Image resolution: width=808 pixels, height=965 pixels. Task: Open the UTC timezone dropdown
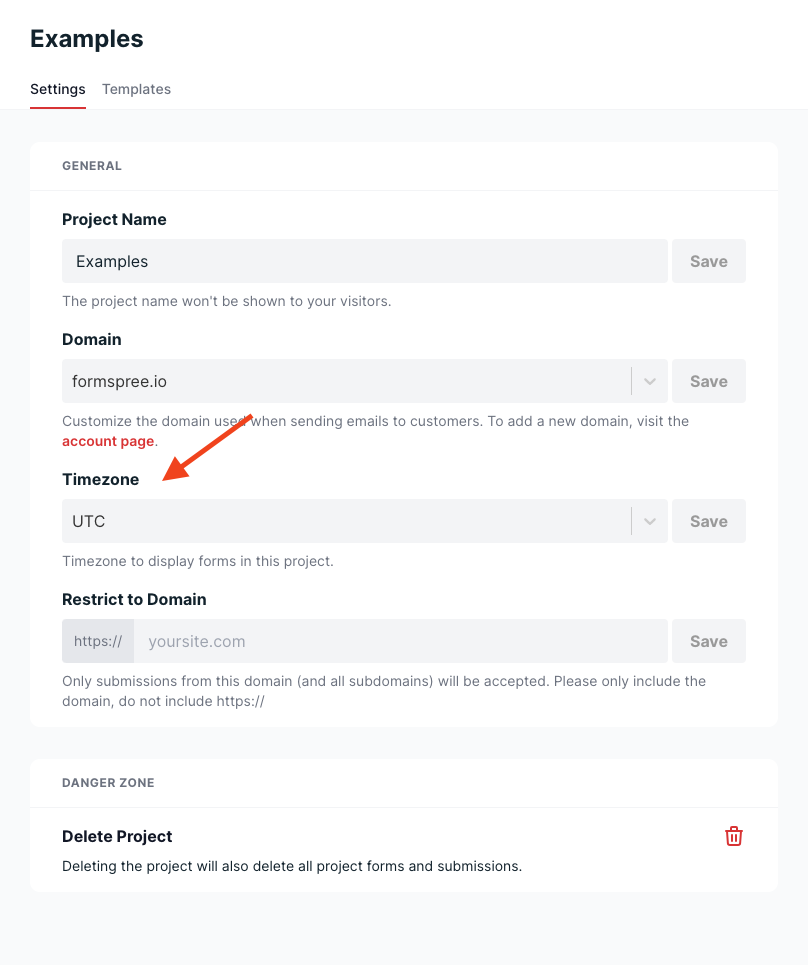point(345,521)
